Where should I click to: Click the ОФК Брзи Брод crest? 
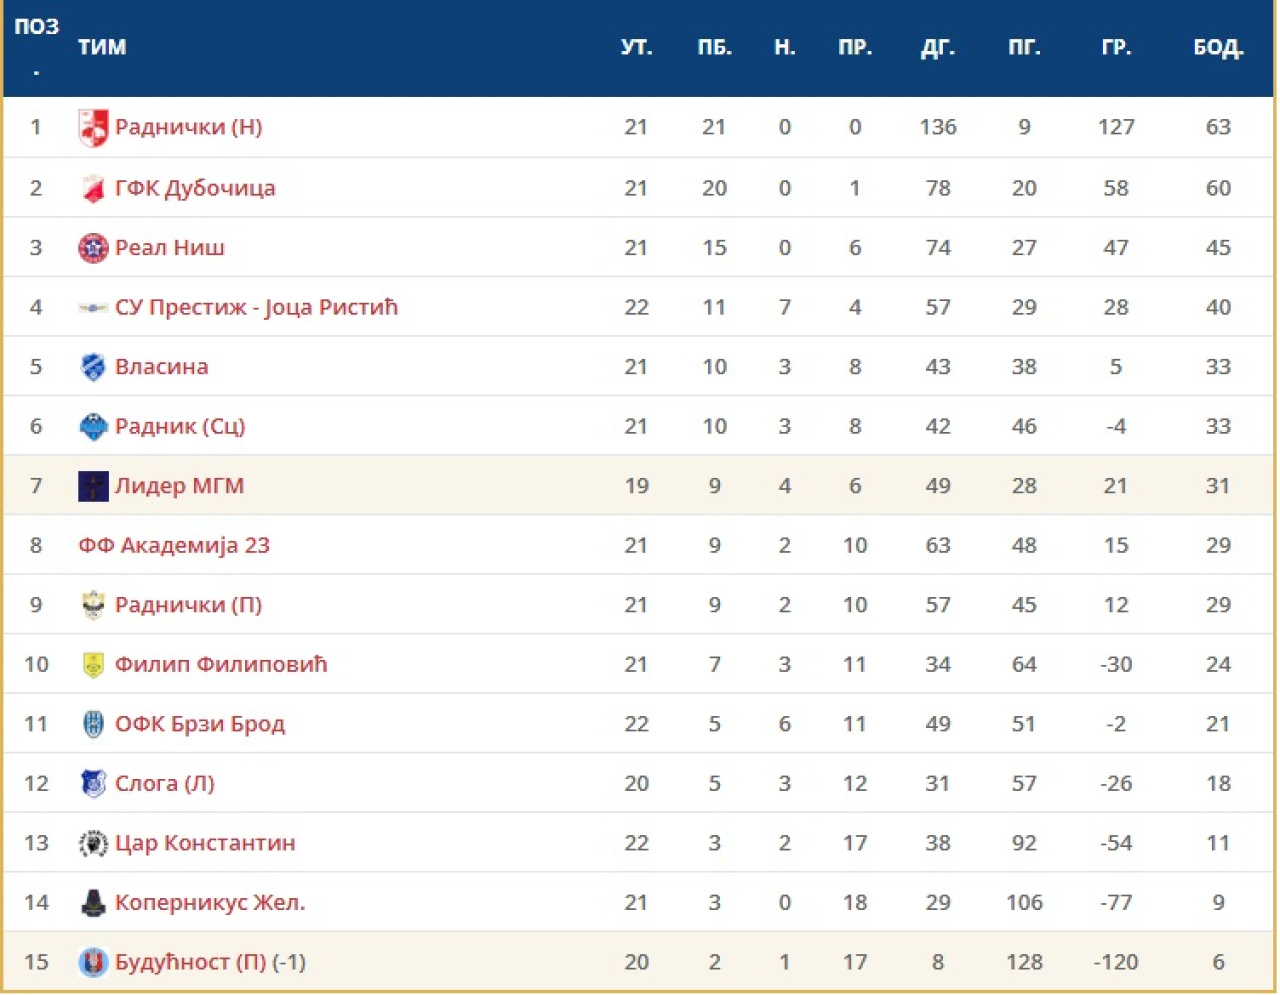click(93, 724)
